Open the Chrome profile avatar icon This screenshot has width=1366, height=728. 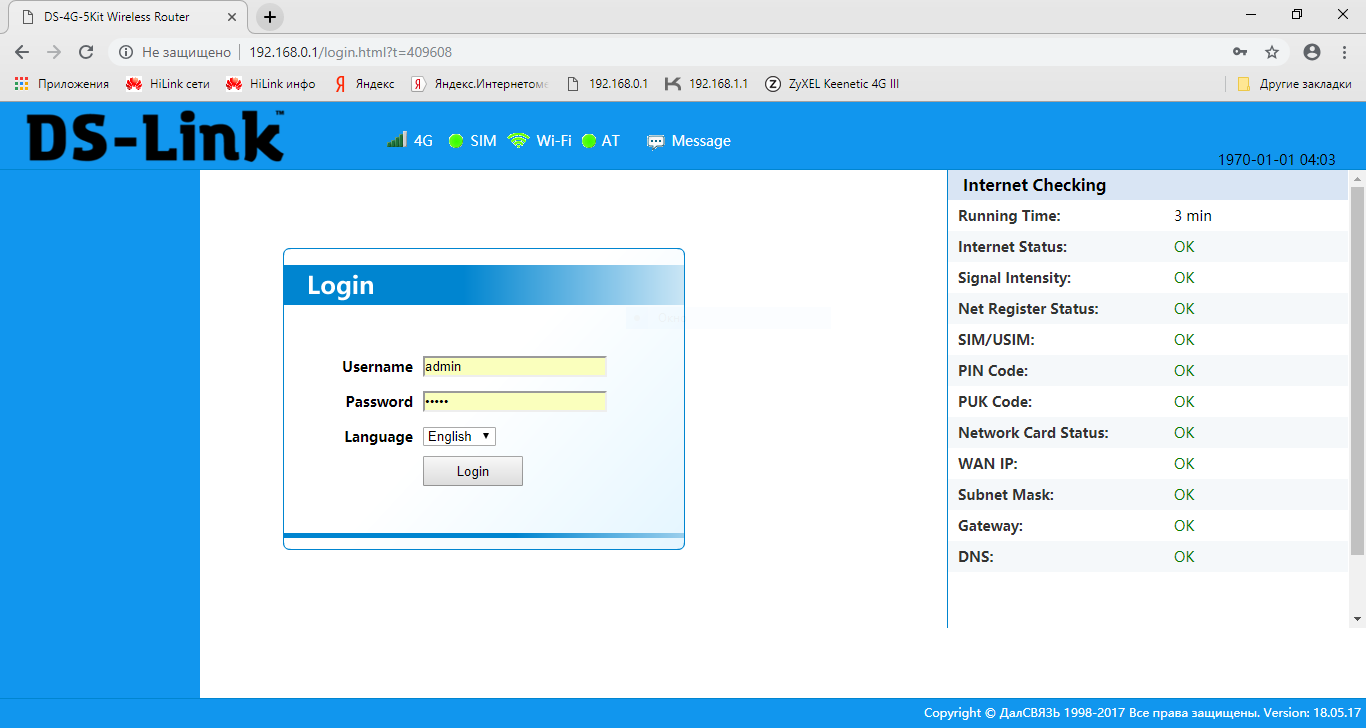1312,52
